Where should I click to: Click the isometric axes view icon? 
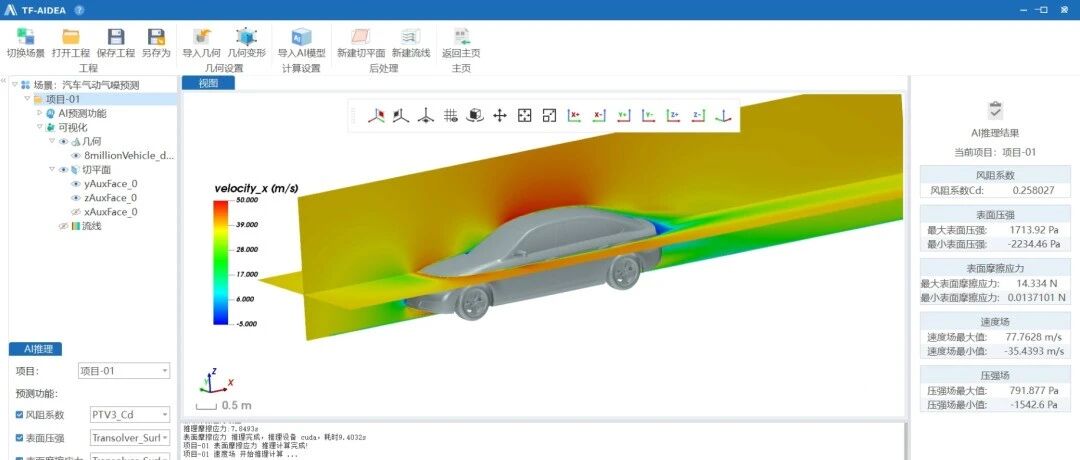click(x=723, y=116)
